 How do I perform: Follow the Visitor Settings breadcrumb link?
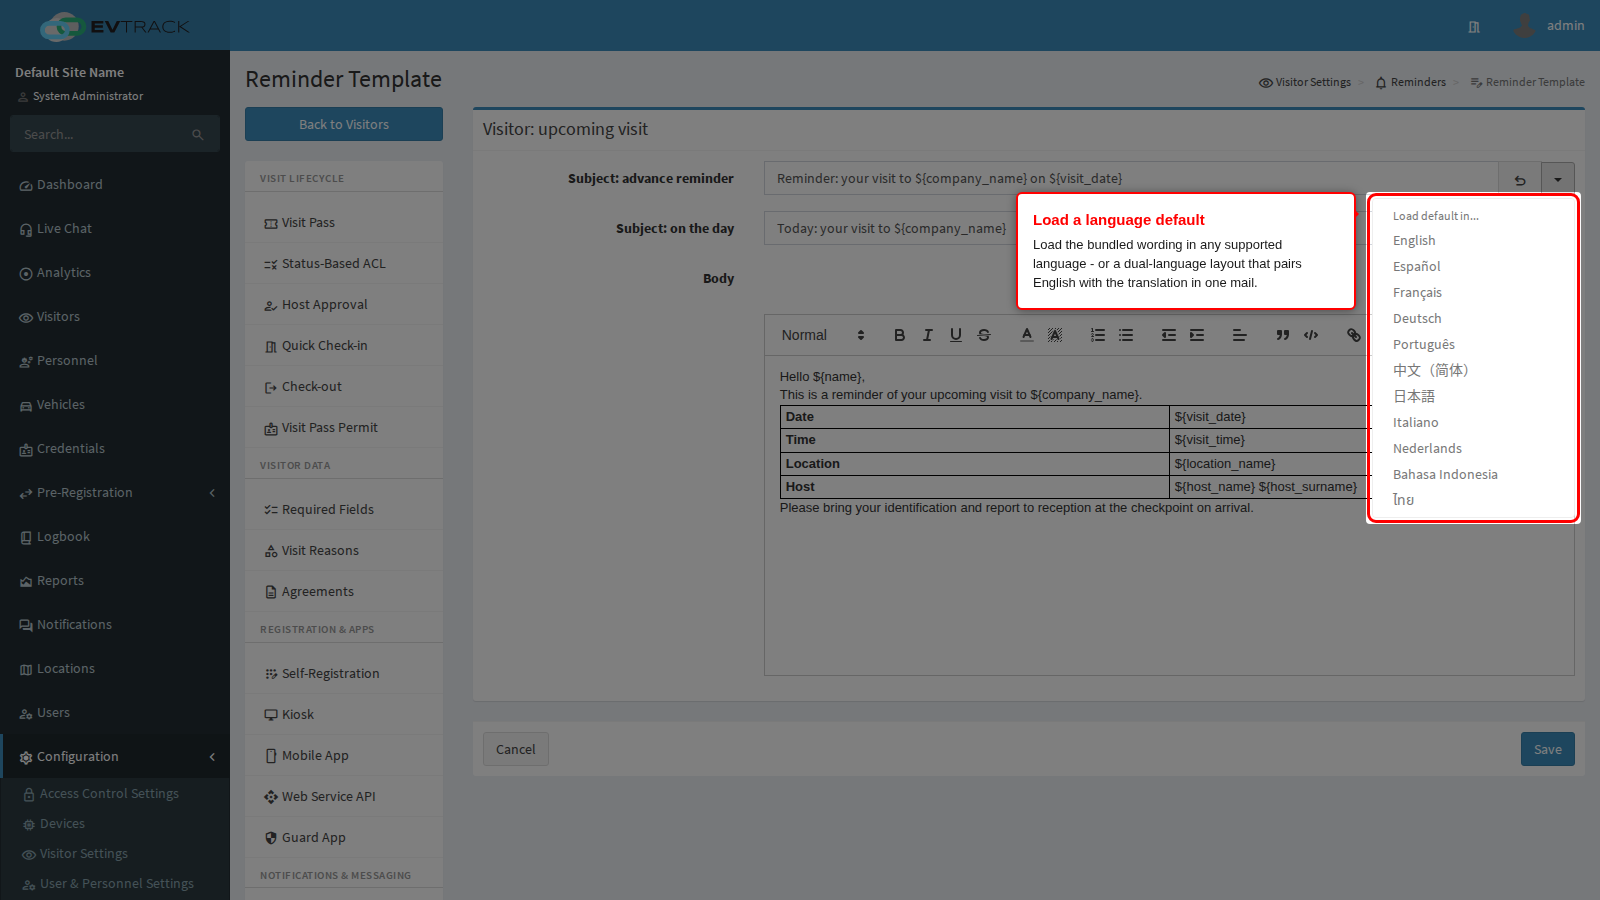[1305, 82]
